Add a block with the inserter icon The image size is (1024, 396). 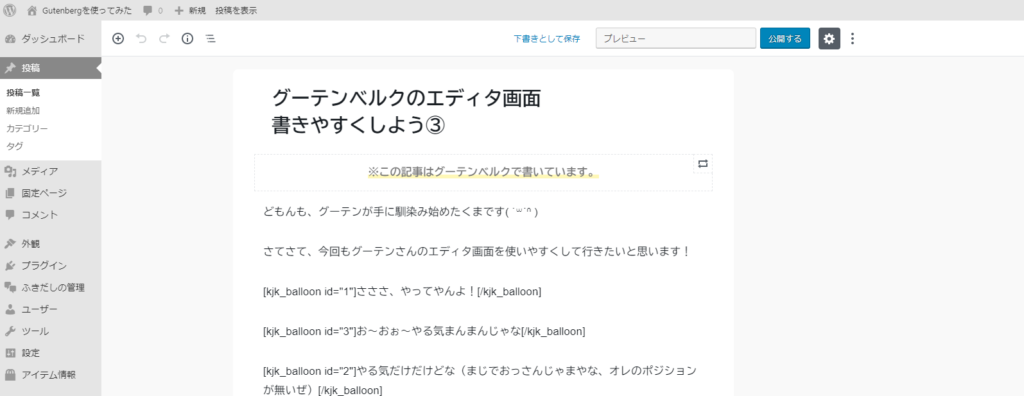tap(118, 39)
